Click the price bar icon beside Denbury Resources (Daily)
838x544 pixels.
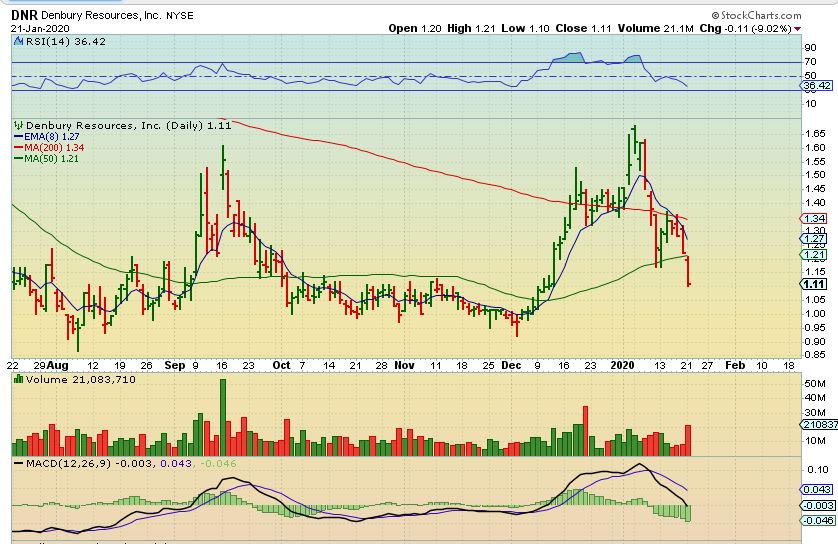[x=19, y=126]
